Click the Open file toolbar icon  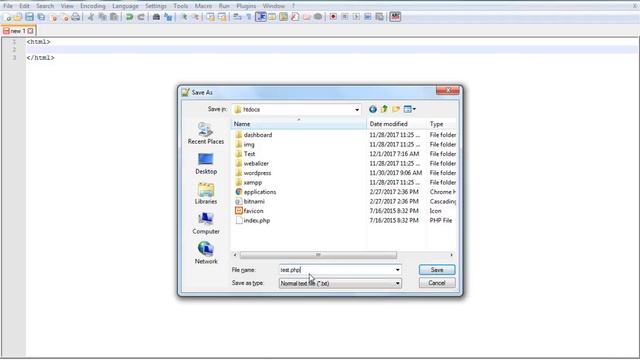point(18,17)
